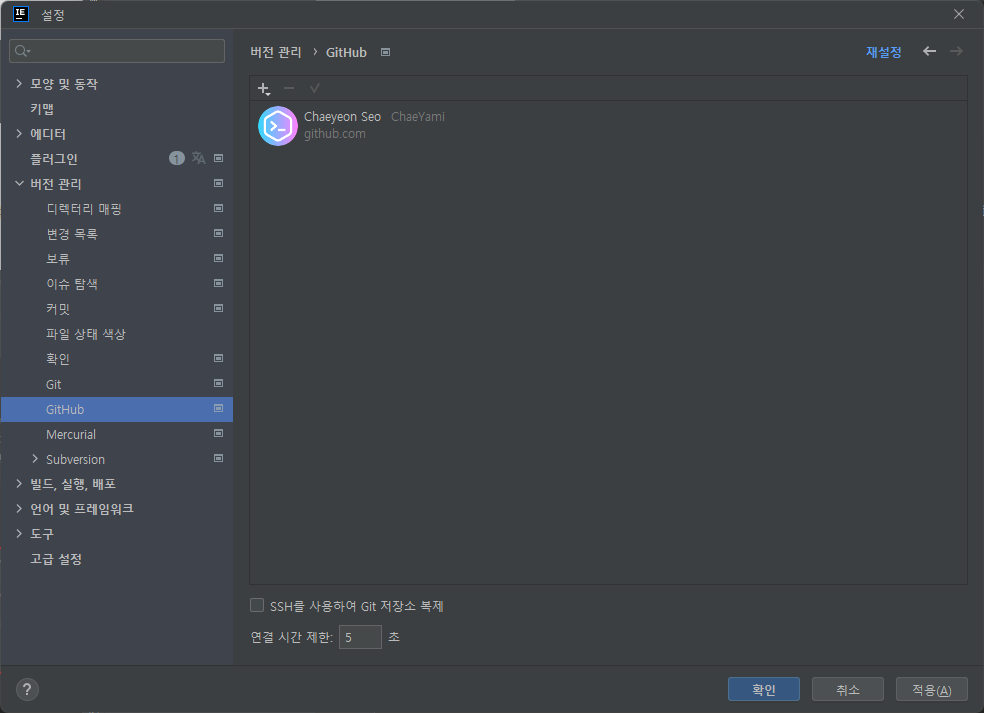Focus the settings search field
This screenshot has height=713, width=984.
[x=117, y=51]
